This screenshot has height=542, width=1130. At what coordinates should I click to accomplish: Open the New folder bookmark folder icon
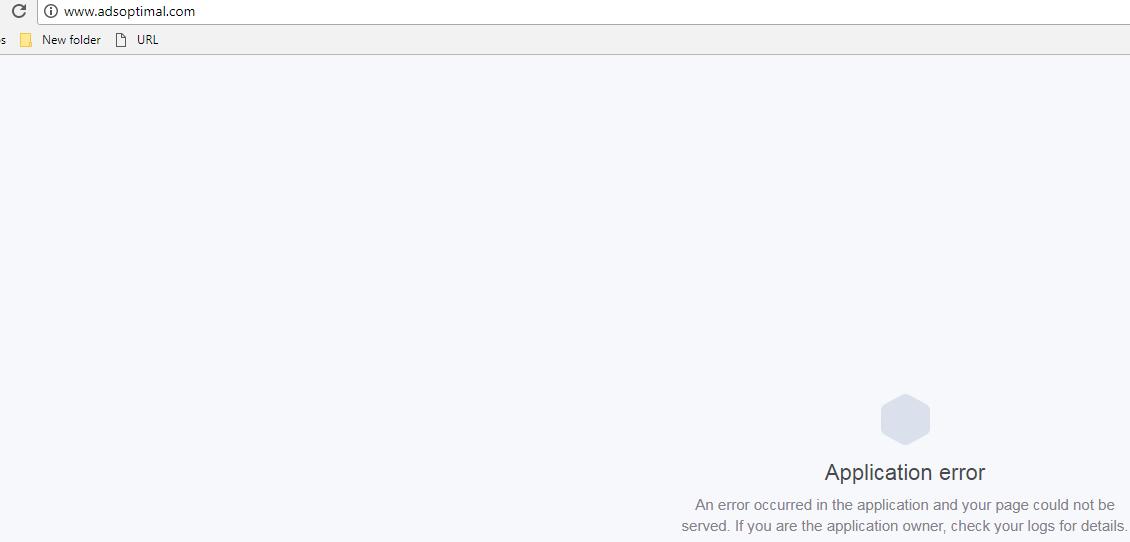pyautogui.click(x=26, y=40)
